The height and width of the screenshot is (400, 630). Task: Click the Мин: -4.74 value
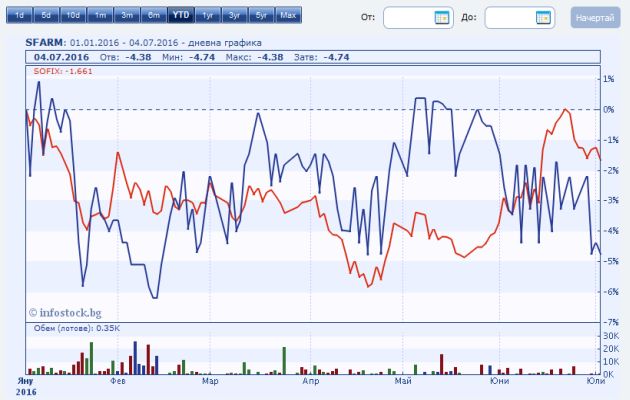click(188, 57)
